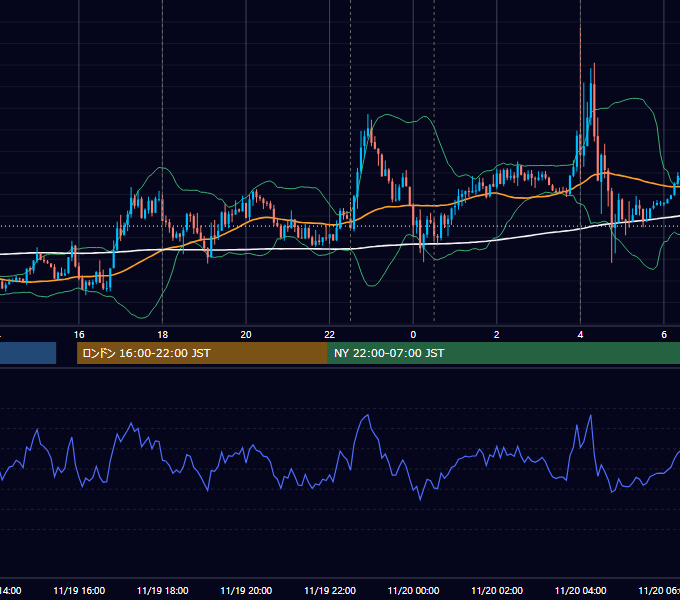Click the hour label 22 on axis
The width and height of the screenshot is (680, 600).
click(x=330, y=335)
